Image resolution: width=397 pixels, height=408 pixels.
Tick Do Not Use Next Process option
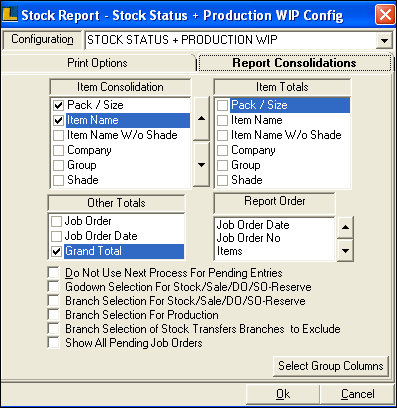(53, 273)
